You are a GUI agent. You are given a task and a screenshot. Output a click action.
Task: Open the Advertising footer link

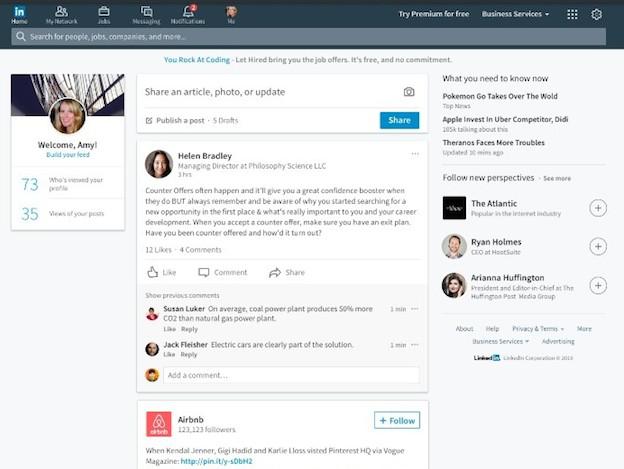(x=558, y=341)
